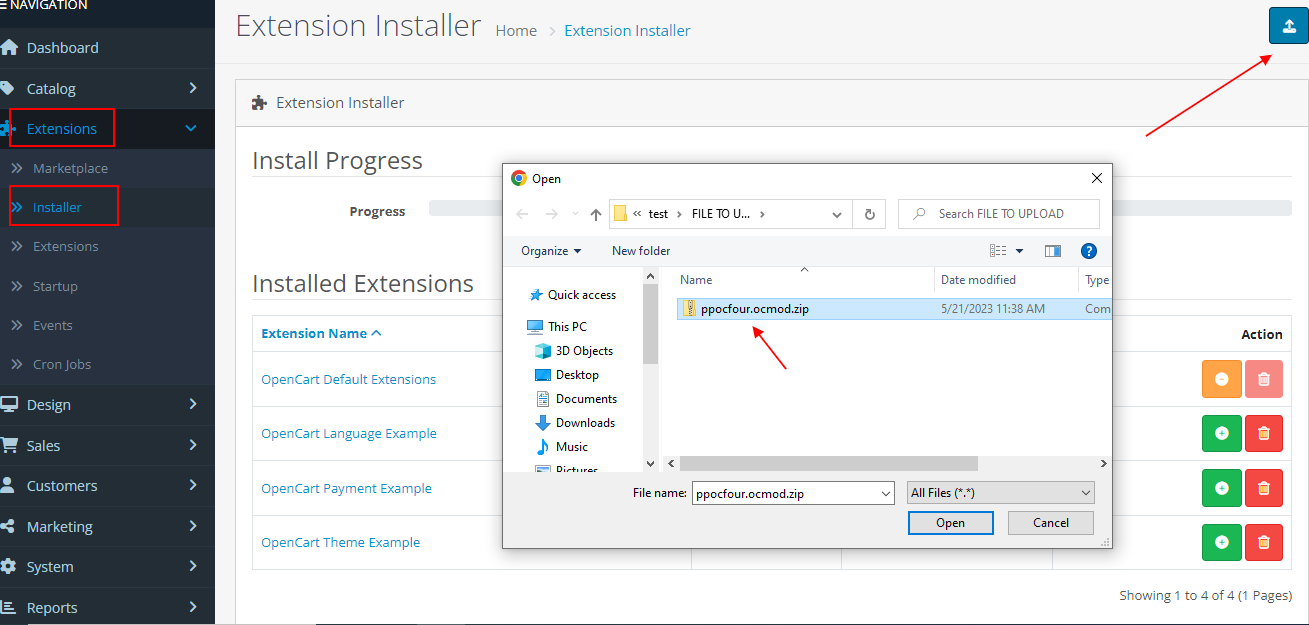Select the ppocfour.ocmod.zip file
Viewport: 1309px width, 625px height.
pyautogui.click(x=893, y=309)
